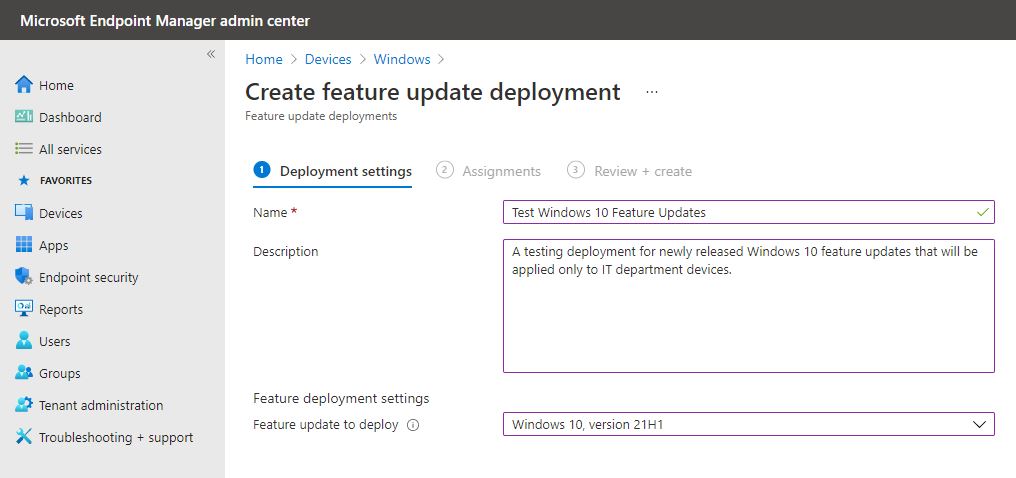
Task: Click the step 2 circle icon
Action: pos(444,170)
